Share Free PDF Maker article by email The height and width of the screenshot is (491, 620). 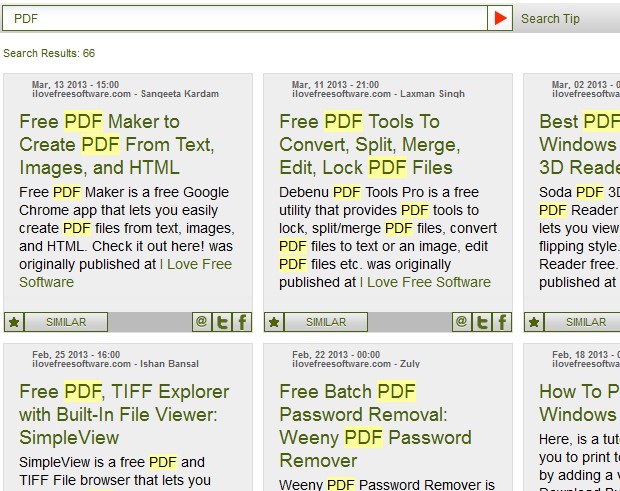point(202,322)
